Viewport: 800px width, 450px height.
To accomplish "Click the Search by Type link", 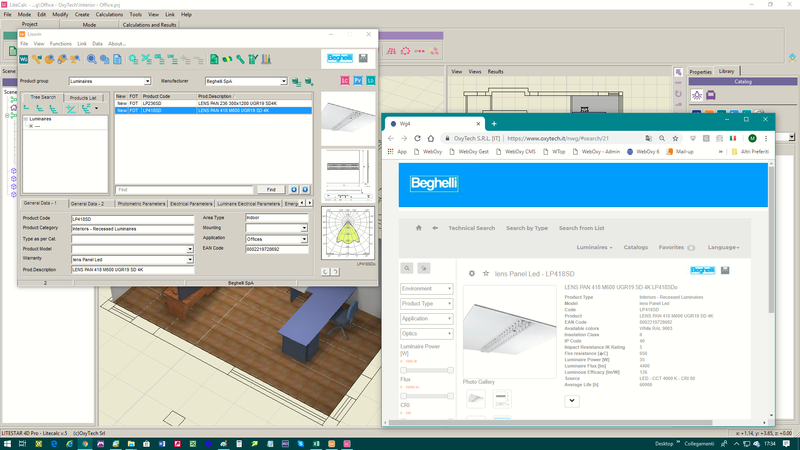I will [x=527, y=228].
